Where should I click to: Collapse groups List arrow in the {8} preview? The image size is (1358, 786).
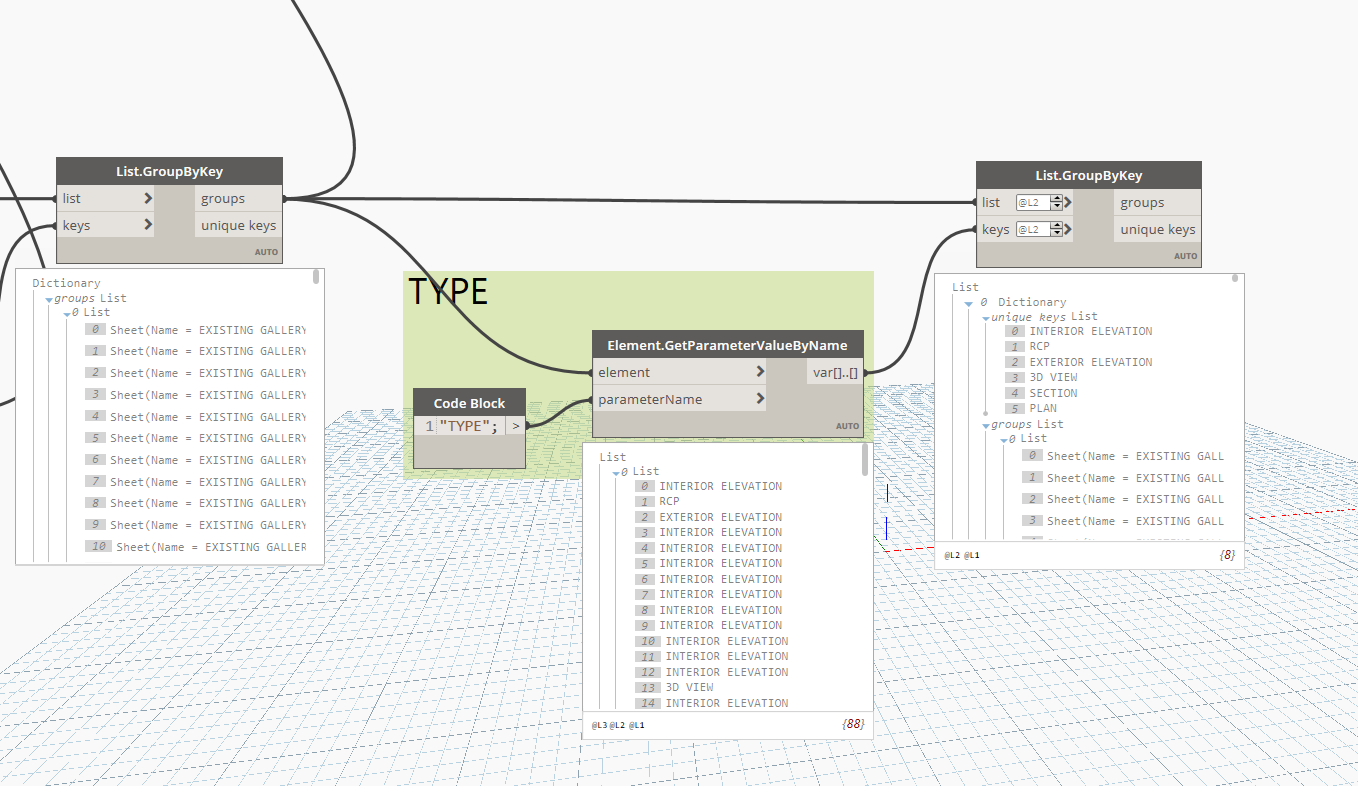point(985,425)
